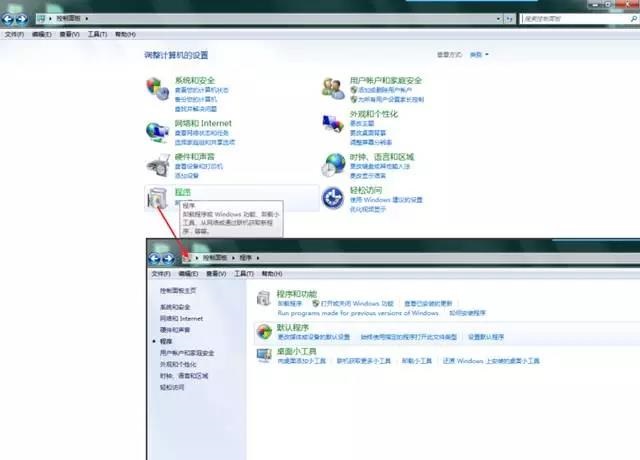Click 控制面板主页 in the lower window's sidebar
Screen dimensions: 640x460
(x=178, y=291)
